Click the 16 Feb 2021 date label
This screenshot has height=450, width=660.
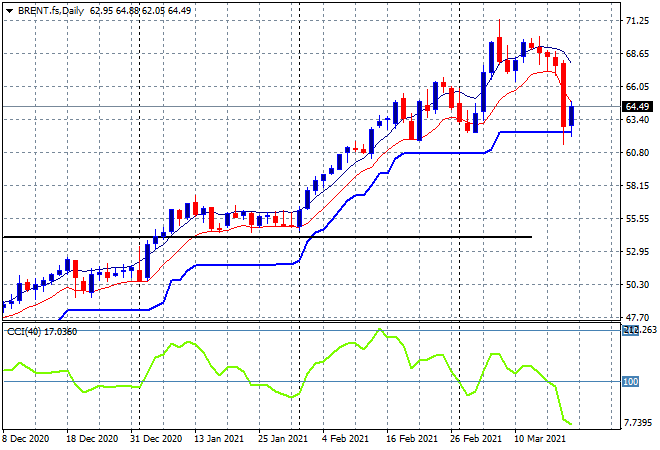412,439
